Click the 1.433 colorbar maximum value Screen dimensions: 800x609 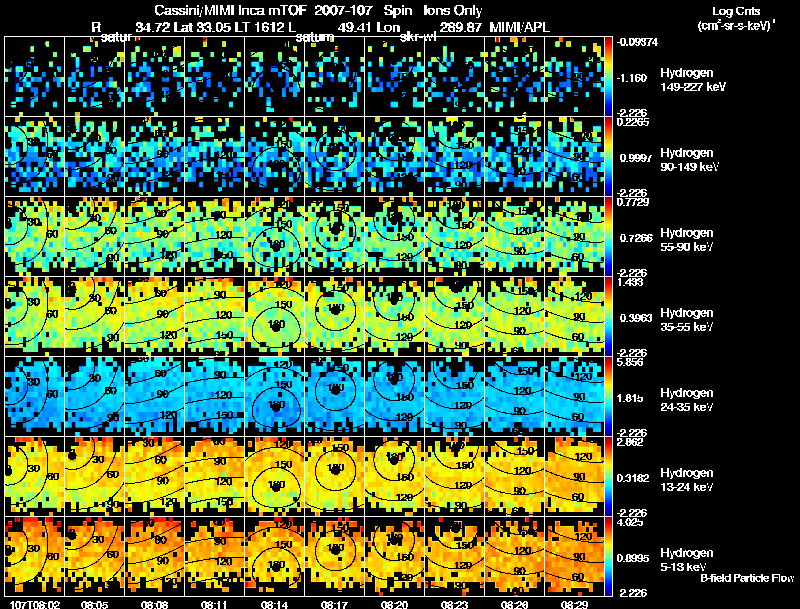tap(630, 282)
